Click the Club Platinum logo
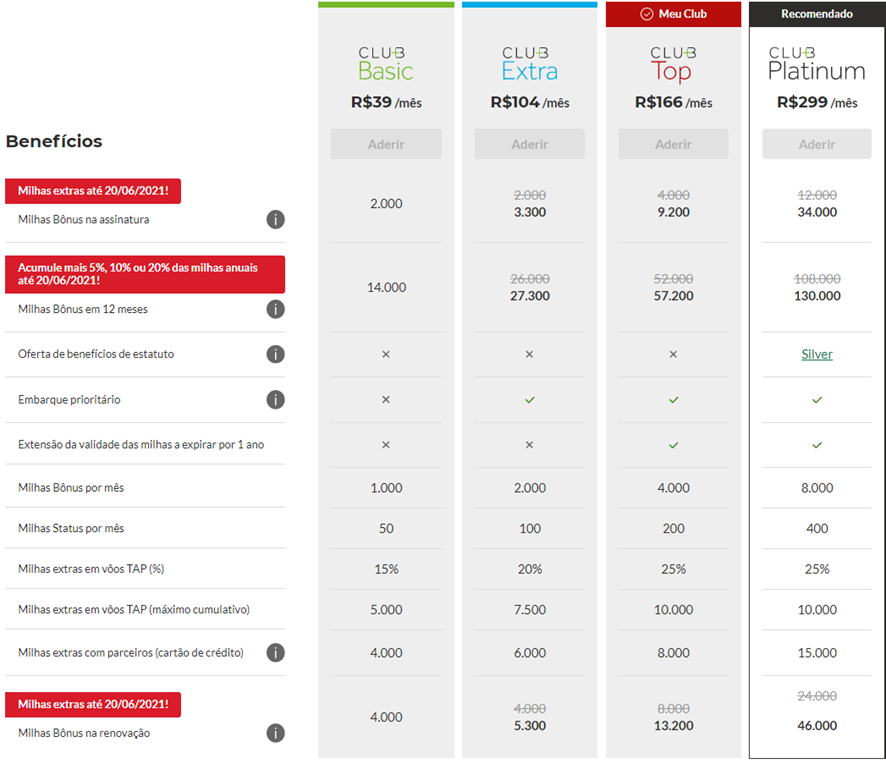The height and width of the screenshot is (764, 886). (817, 64)
